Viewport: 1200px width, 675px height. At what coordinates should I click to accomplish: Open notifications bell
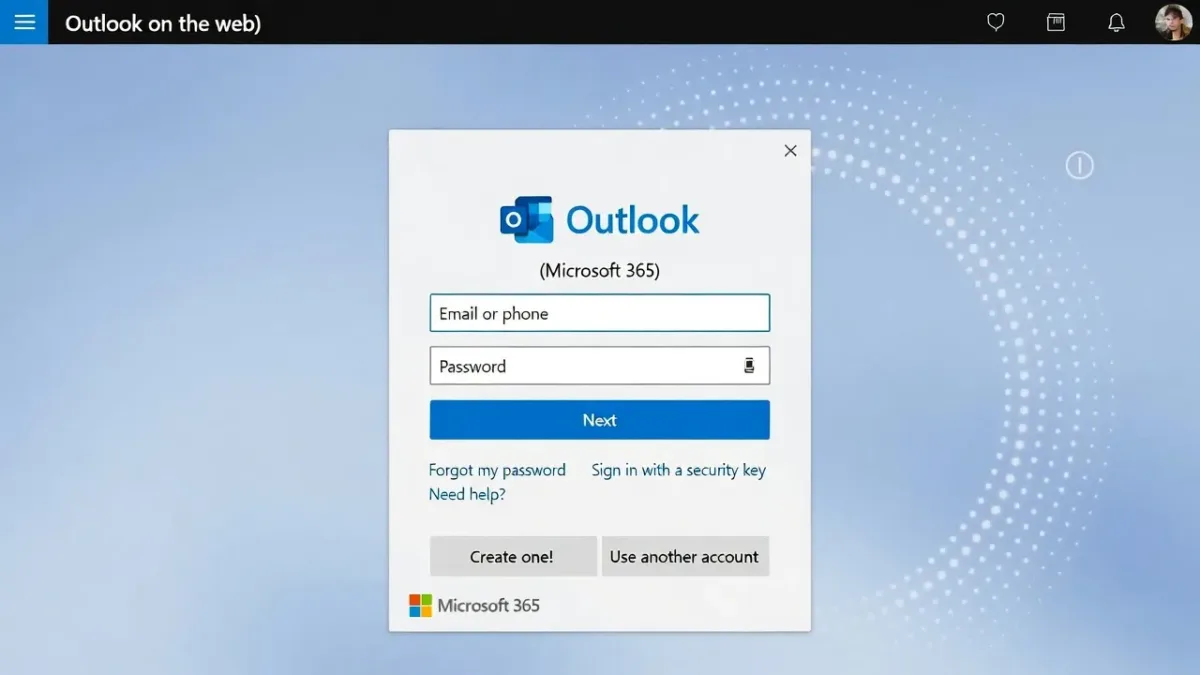[x=1117, y=22]
